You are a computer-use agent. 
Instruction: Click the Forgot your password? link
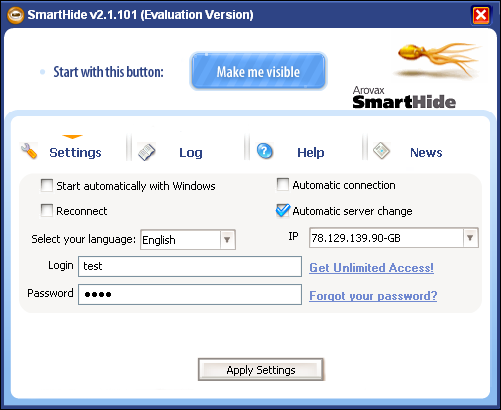pyautogui.click(x=373, y=296)
